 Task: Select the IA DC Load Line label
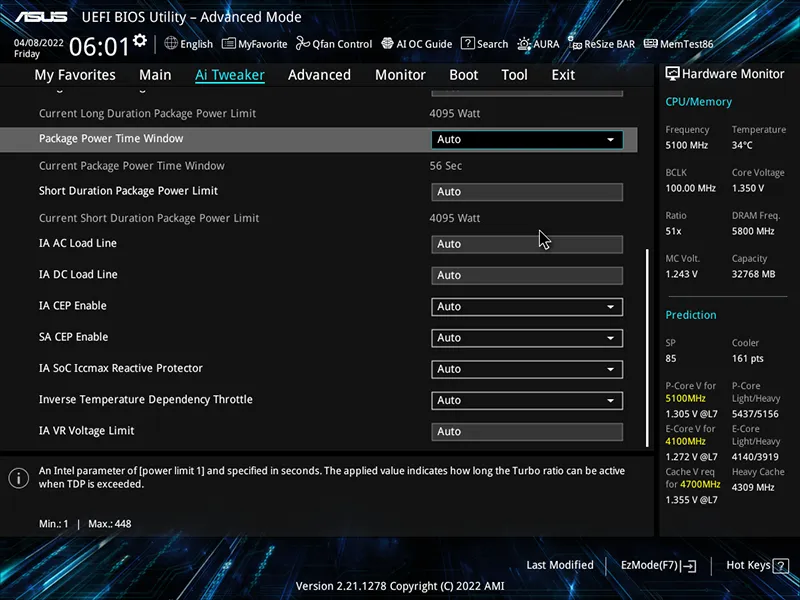pos(78,274)
